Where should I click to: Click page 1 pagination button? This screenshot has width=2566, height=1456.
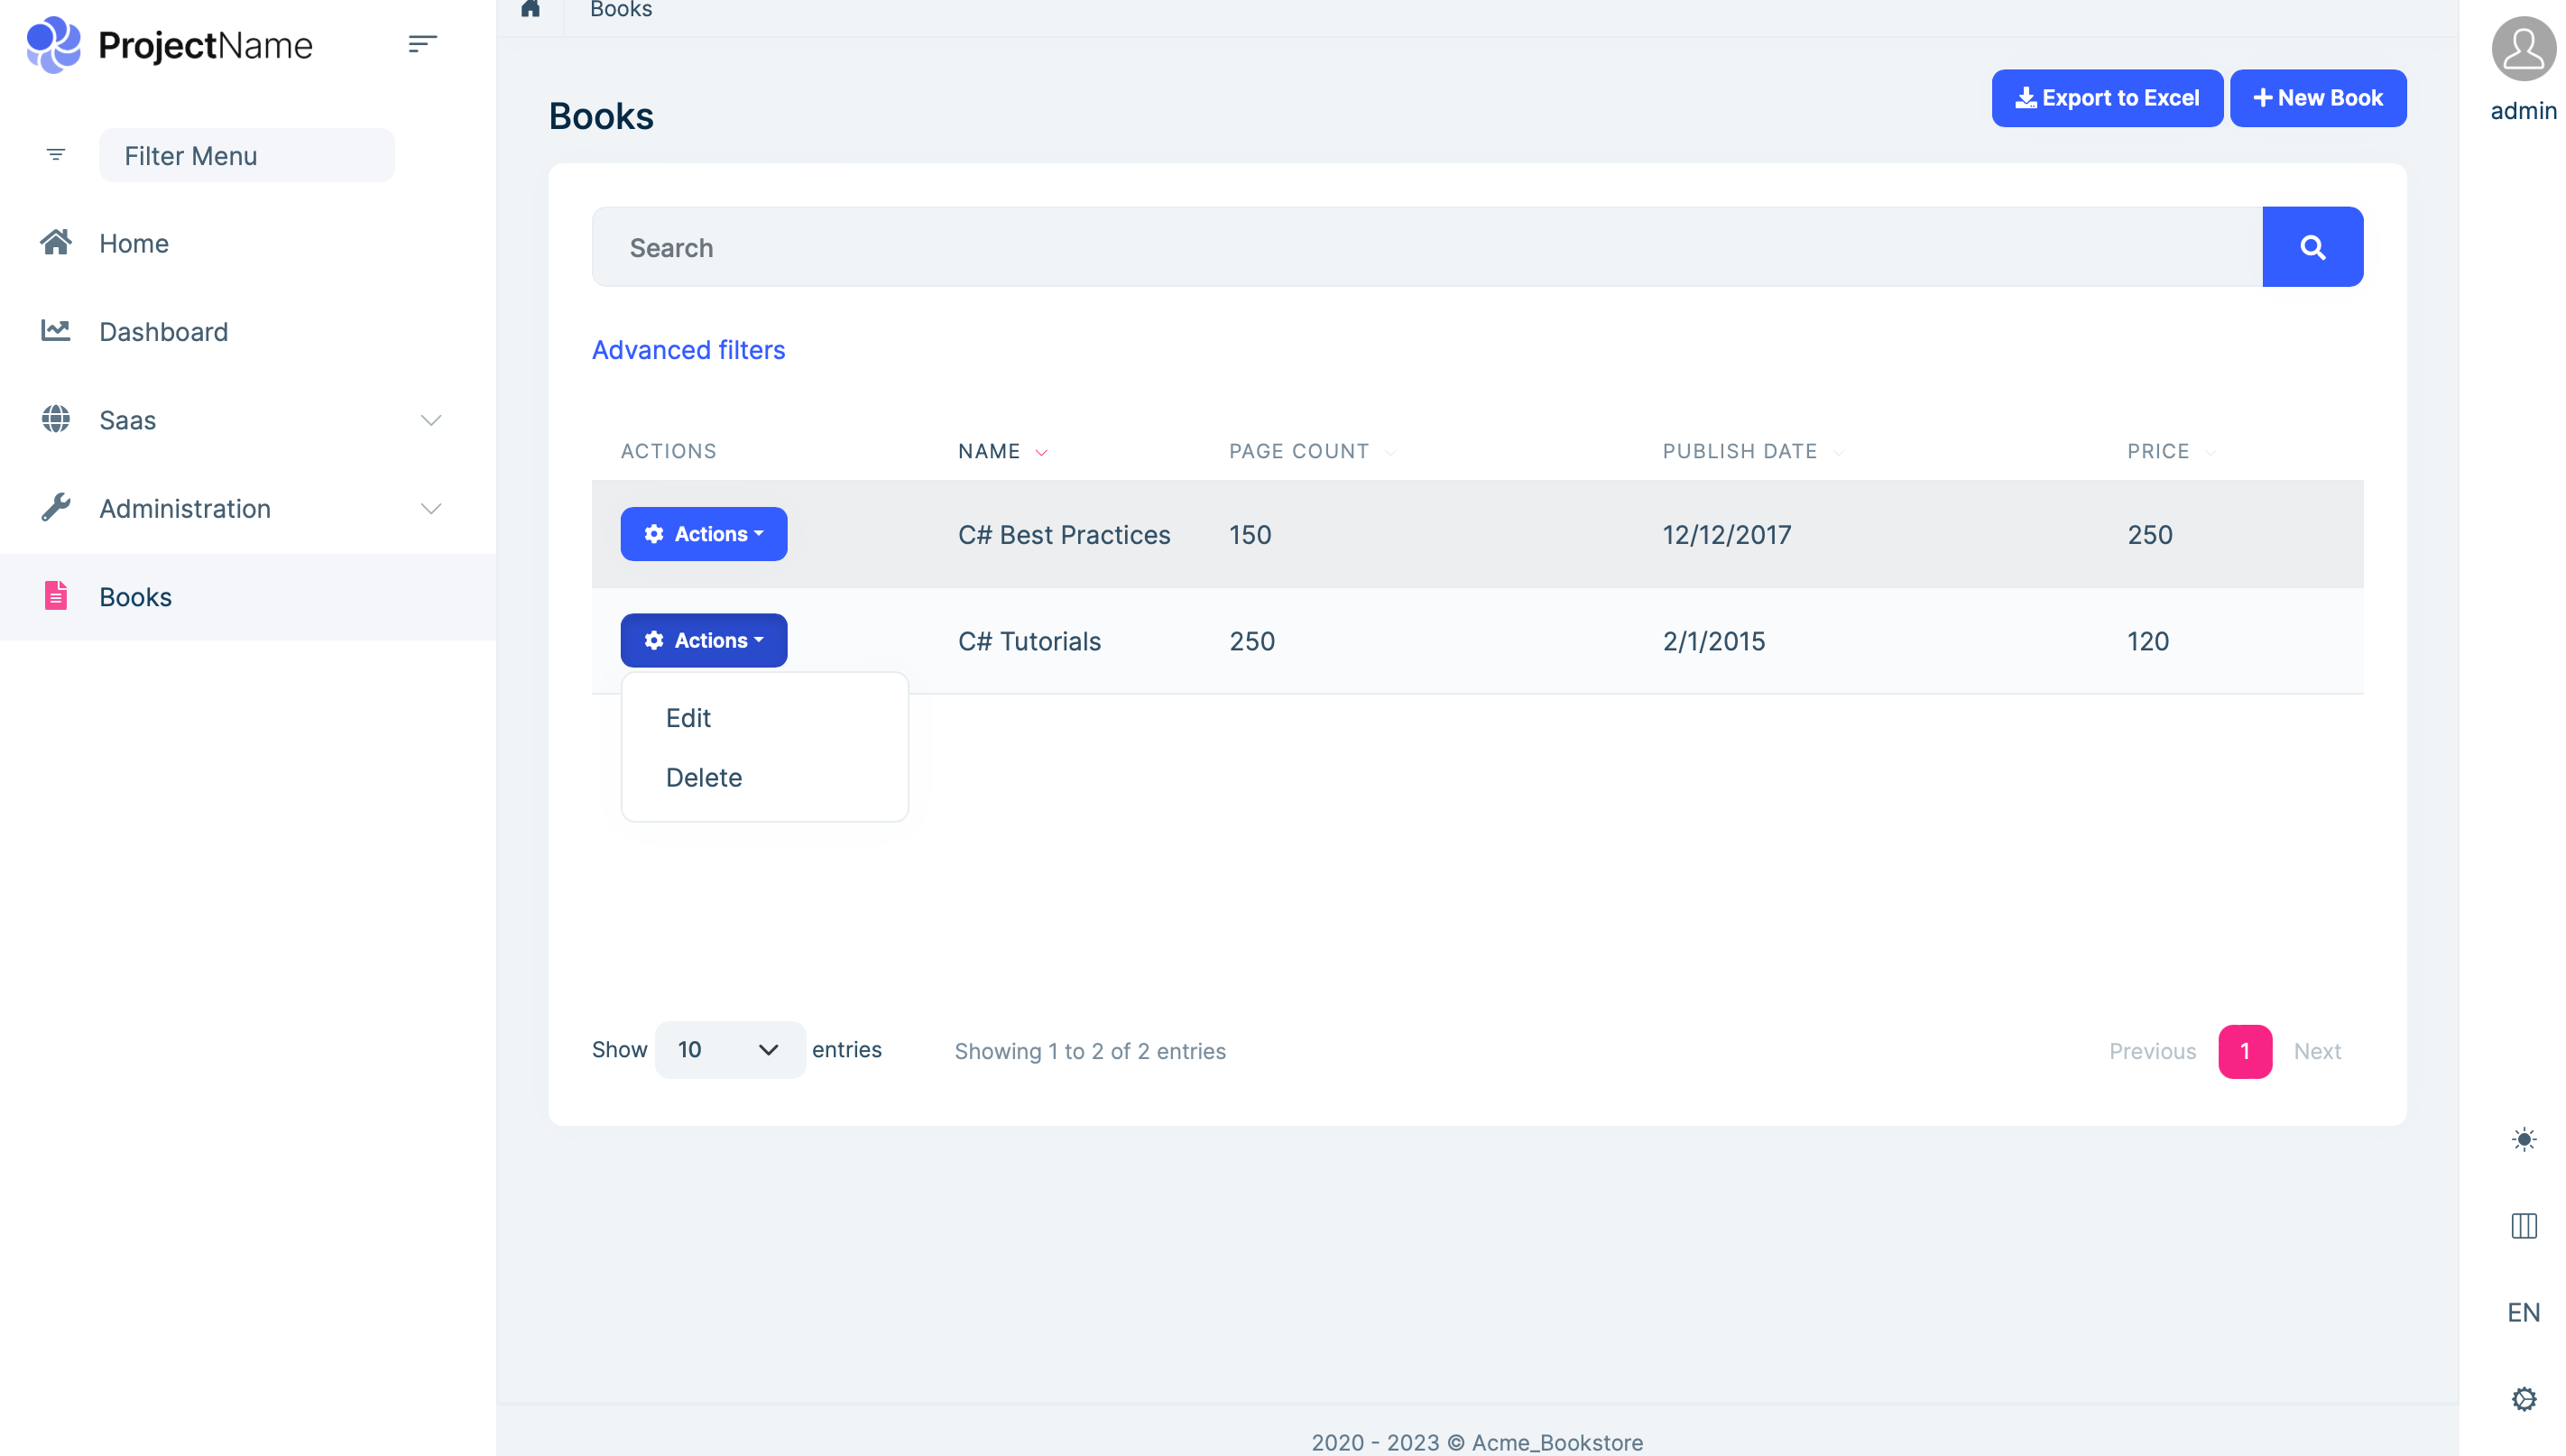[2244, 1051]
